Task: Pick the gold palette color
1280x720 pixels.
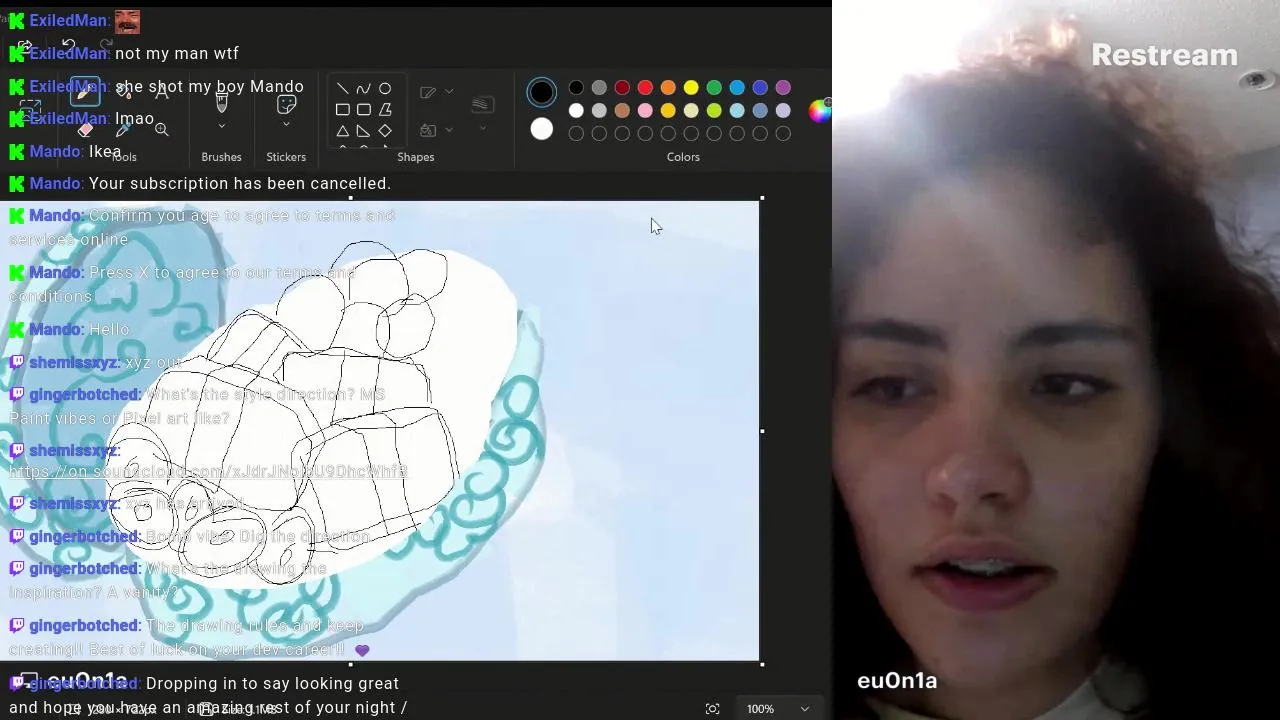Action: [668, 111]
